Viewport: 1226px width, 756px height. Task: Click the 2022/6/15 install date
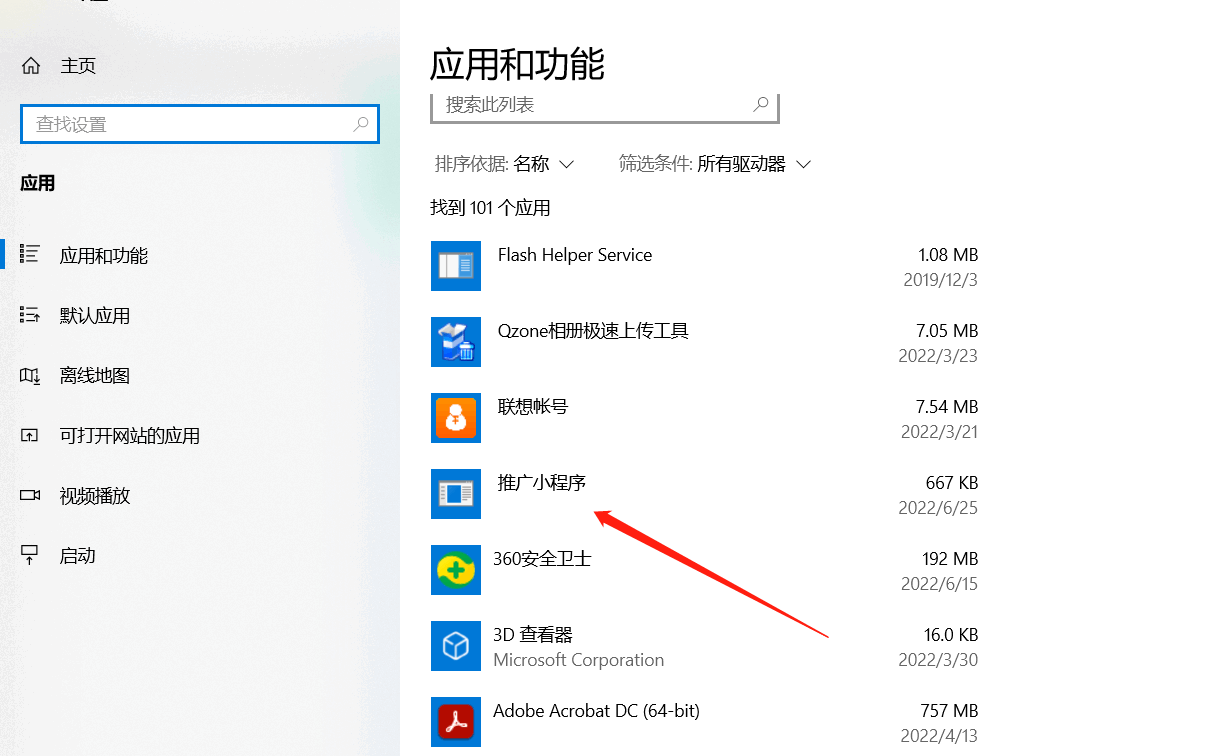pos(940,584)
